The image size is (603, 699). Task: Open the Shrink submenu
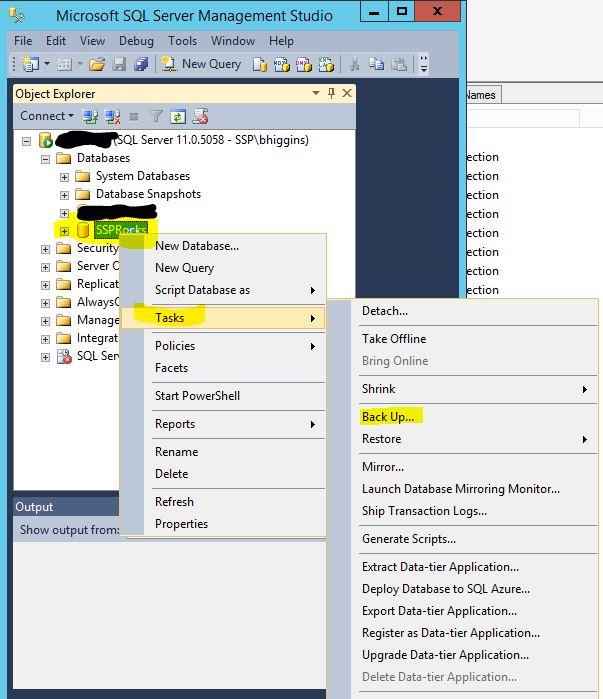tap(477, 389)
